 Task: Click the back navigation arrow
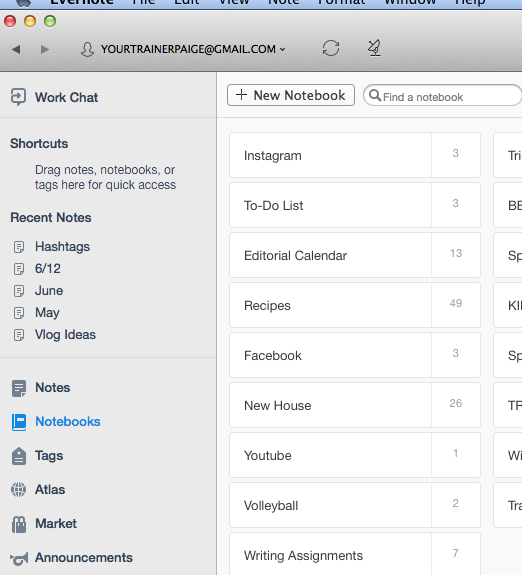(16, 49)
